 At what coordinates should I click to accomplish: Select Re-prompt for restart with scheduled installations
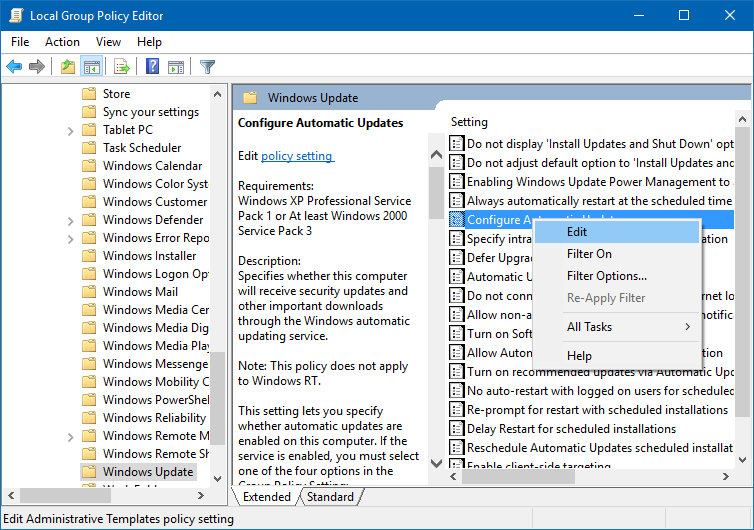pos(597,410)
